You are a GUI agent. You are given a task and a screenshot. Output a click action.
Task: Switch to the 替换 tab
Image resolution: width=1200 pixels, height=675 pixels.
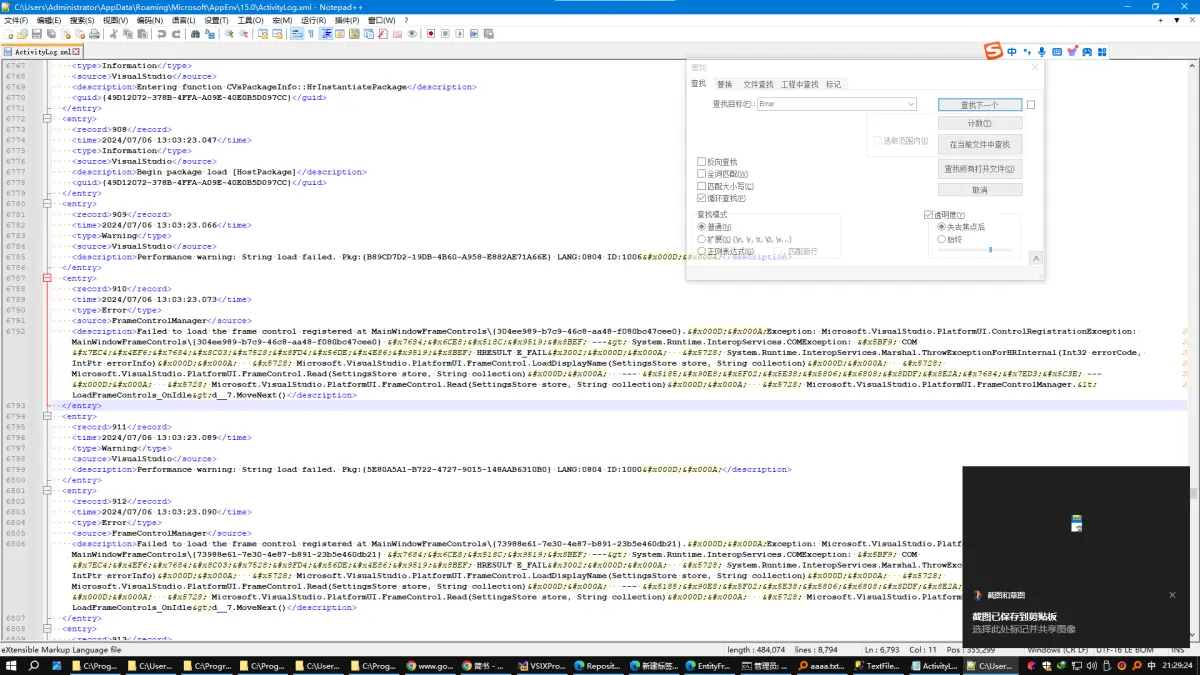pos(724,84)
